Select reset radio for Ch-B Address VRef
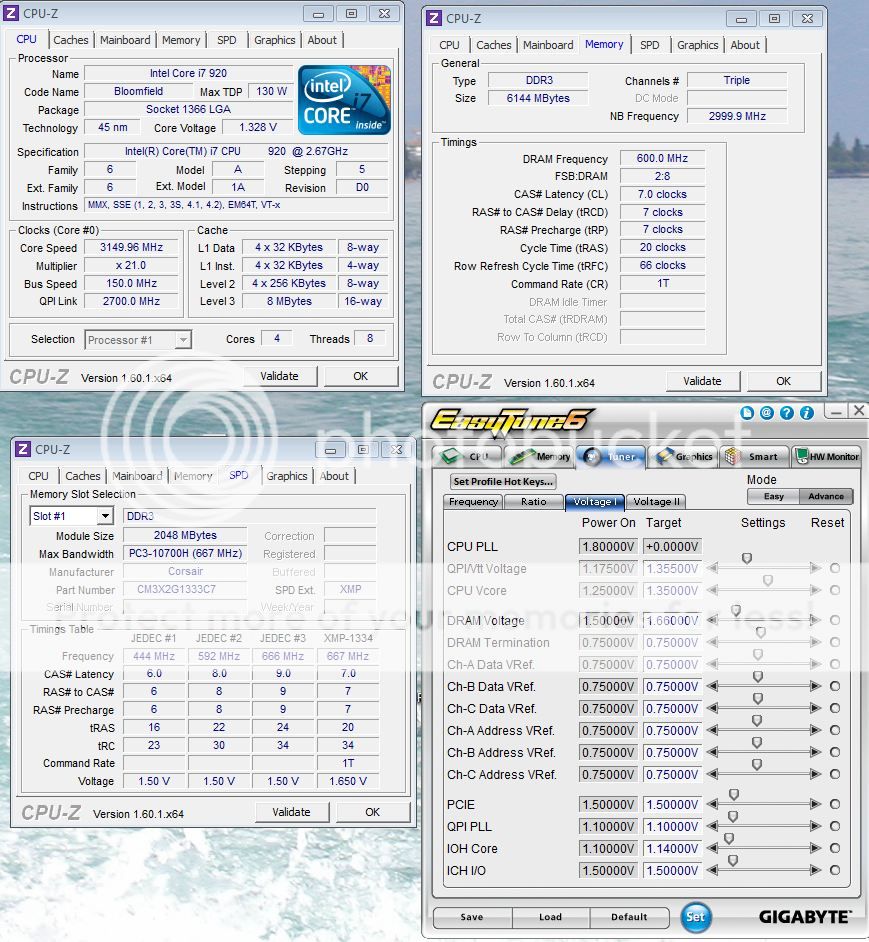The image size is (869, 942). [x=835, y=752]
